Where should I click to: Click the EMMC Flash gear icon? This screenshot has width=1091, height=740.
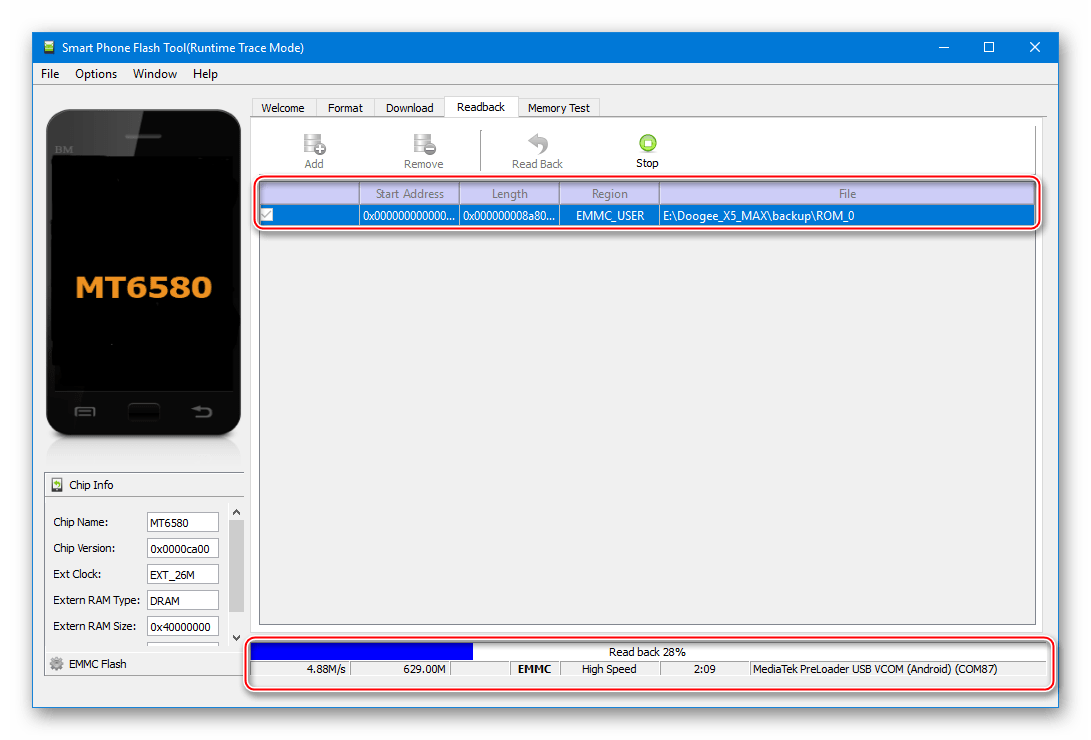pyautogui.click(x=57, y=663)
